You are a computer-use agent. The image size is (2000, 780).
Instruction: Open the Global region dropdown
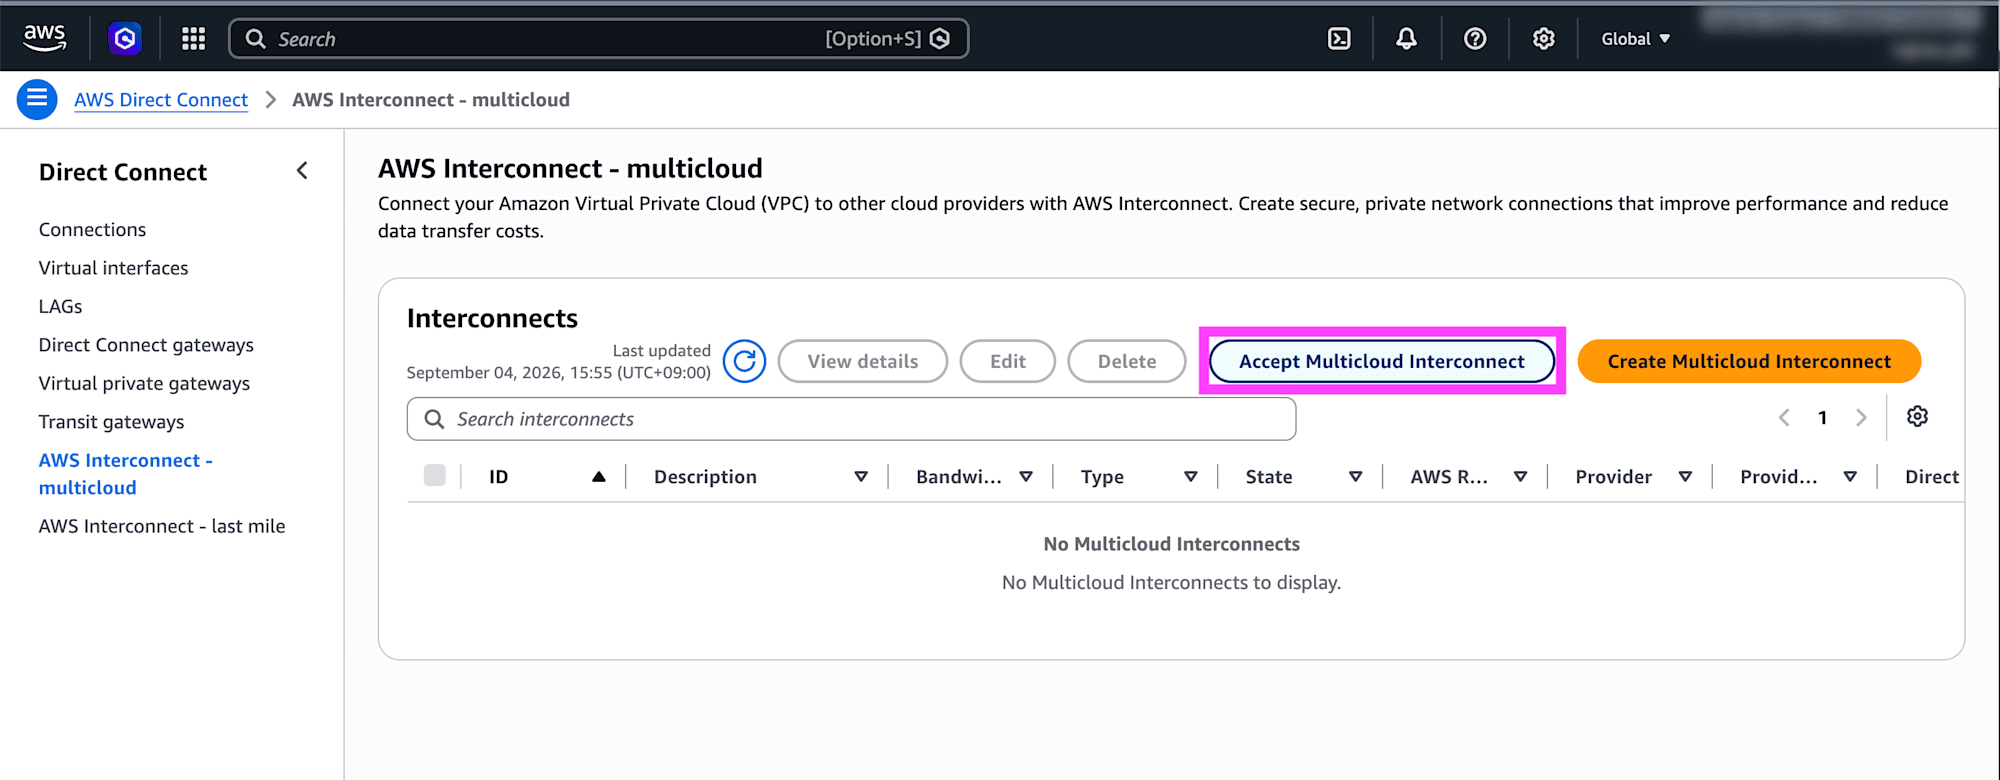click(1636, 38)
